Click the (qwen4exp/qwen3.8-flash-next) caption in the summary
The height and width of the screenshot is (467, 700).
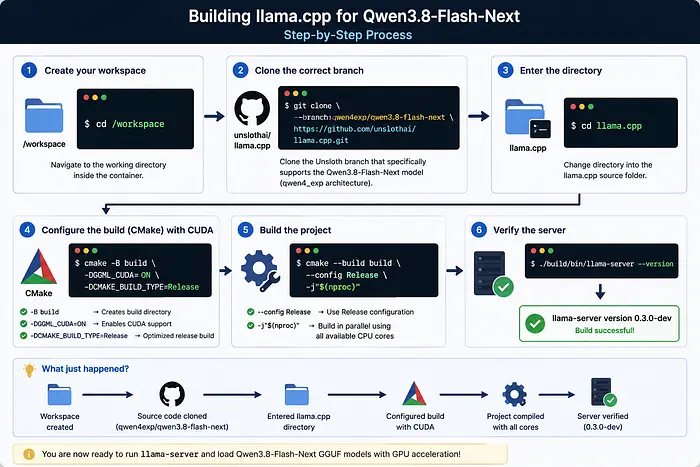172,427
